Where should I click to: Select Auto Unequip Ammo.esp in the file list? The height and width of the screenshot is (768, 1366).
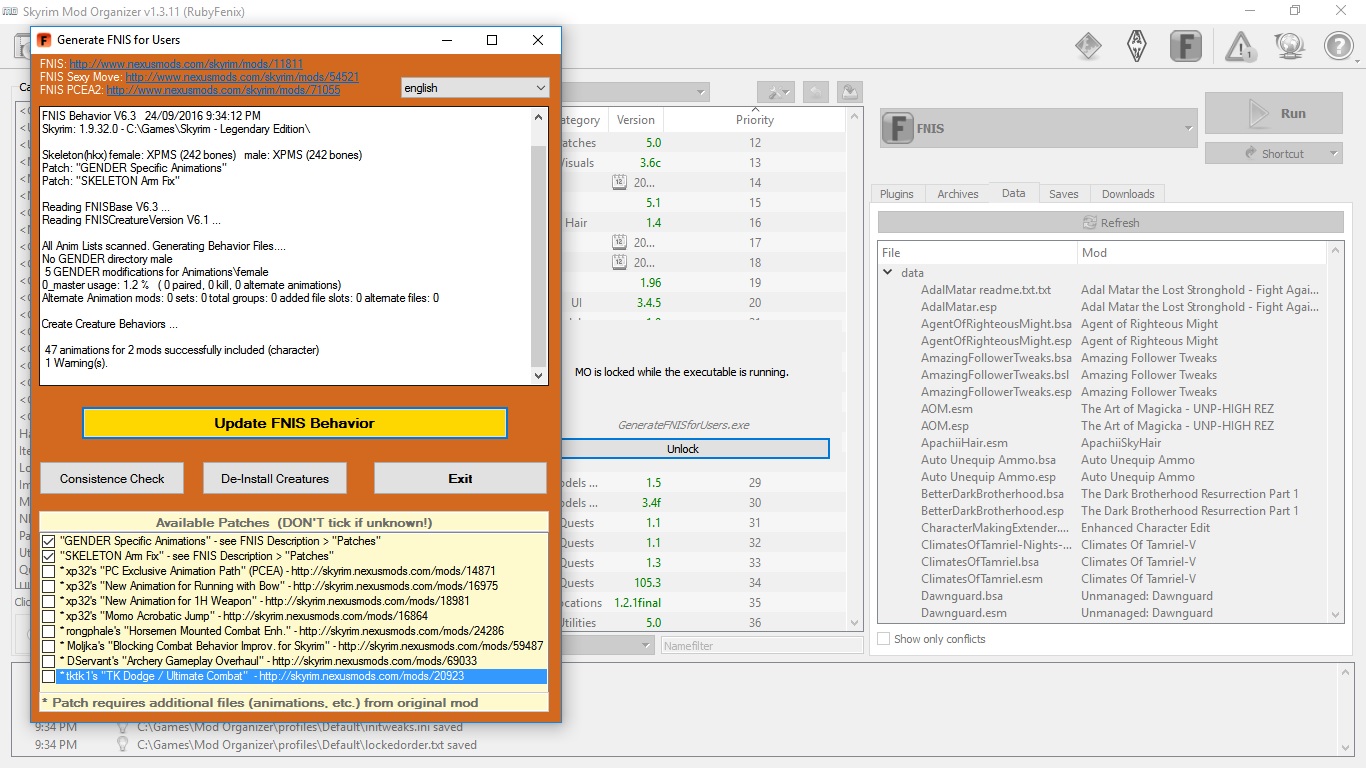988,477
